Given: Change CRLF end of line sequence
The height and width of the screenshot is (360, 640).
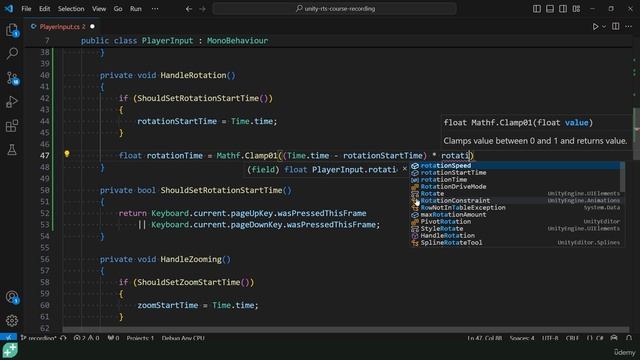Looking at the screenshot, I should [x=572, y=338].
